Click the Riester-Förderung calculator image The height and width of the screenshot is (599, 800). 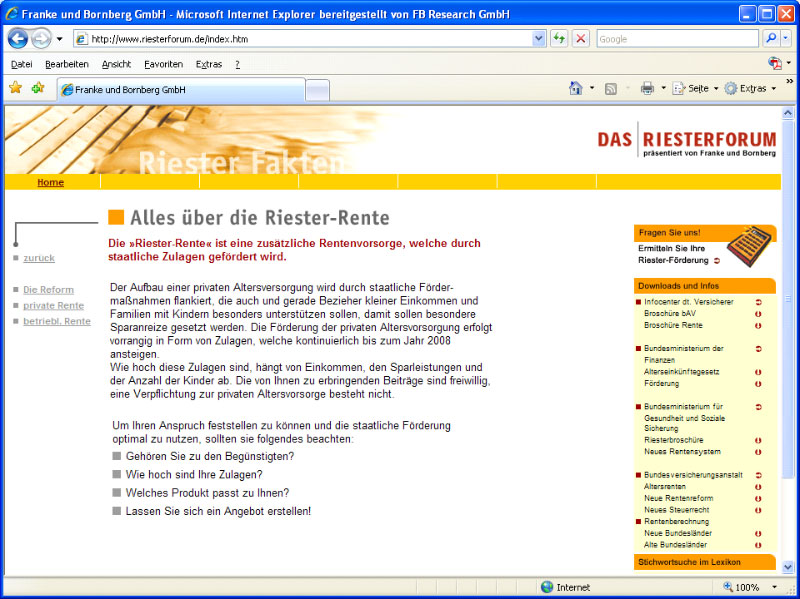(x=749, y=246)
